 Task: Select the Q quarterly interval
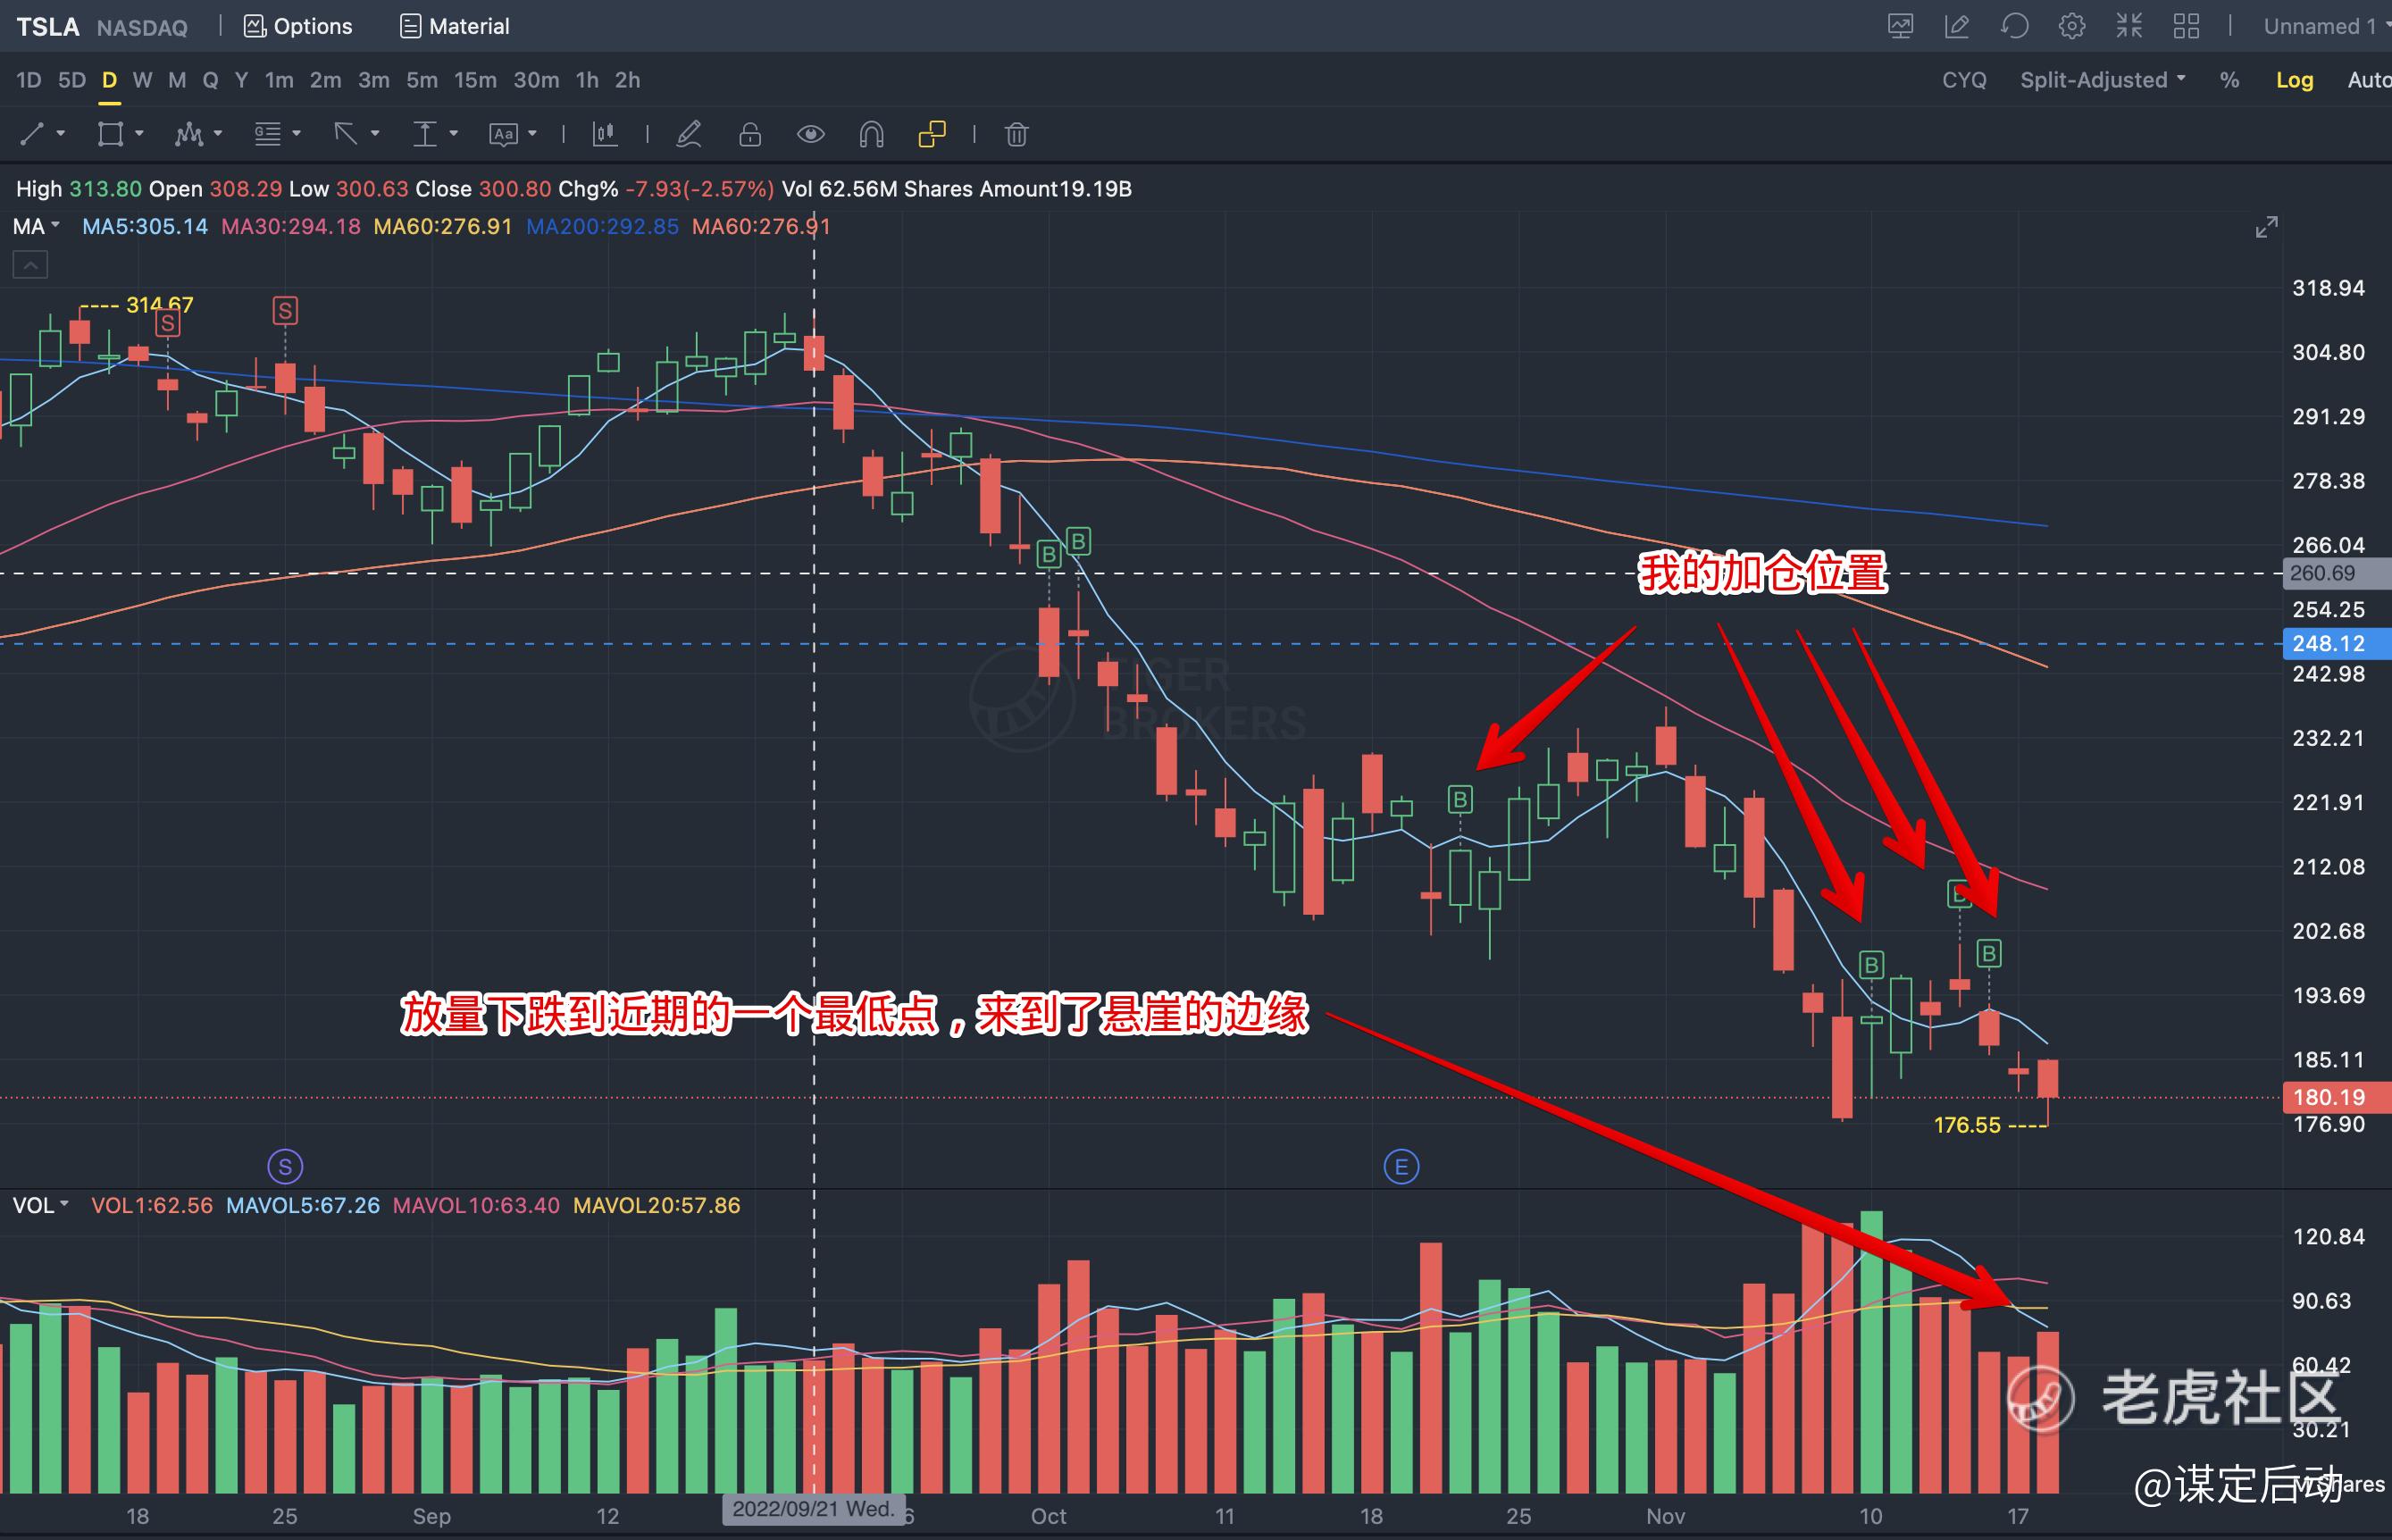click(x=210, y=80)
